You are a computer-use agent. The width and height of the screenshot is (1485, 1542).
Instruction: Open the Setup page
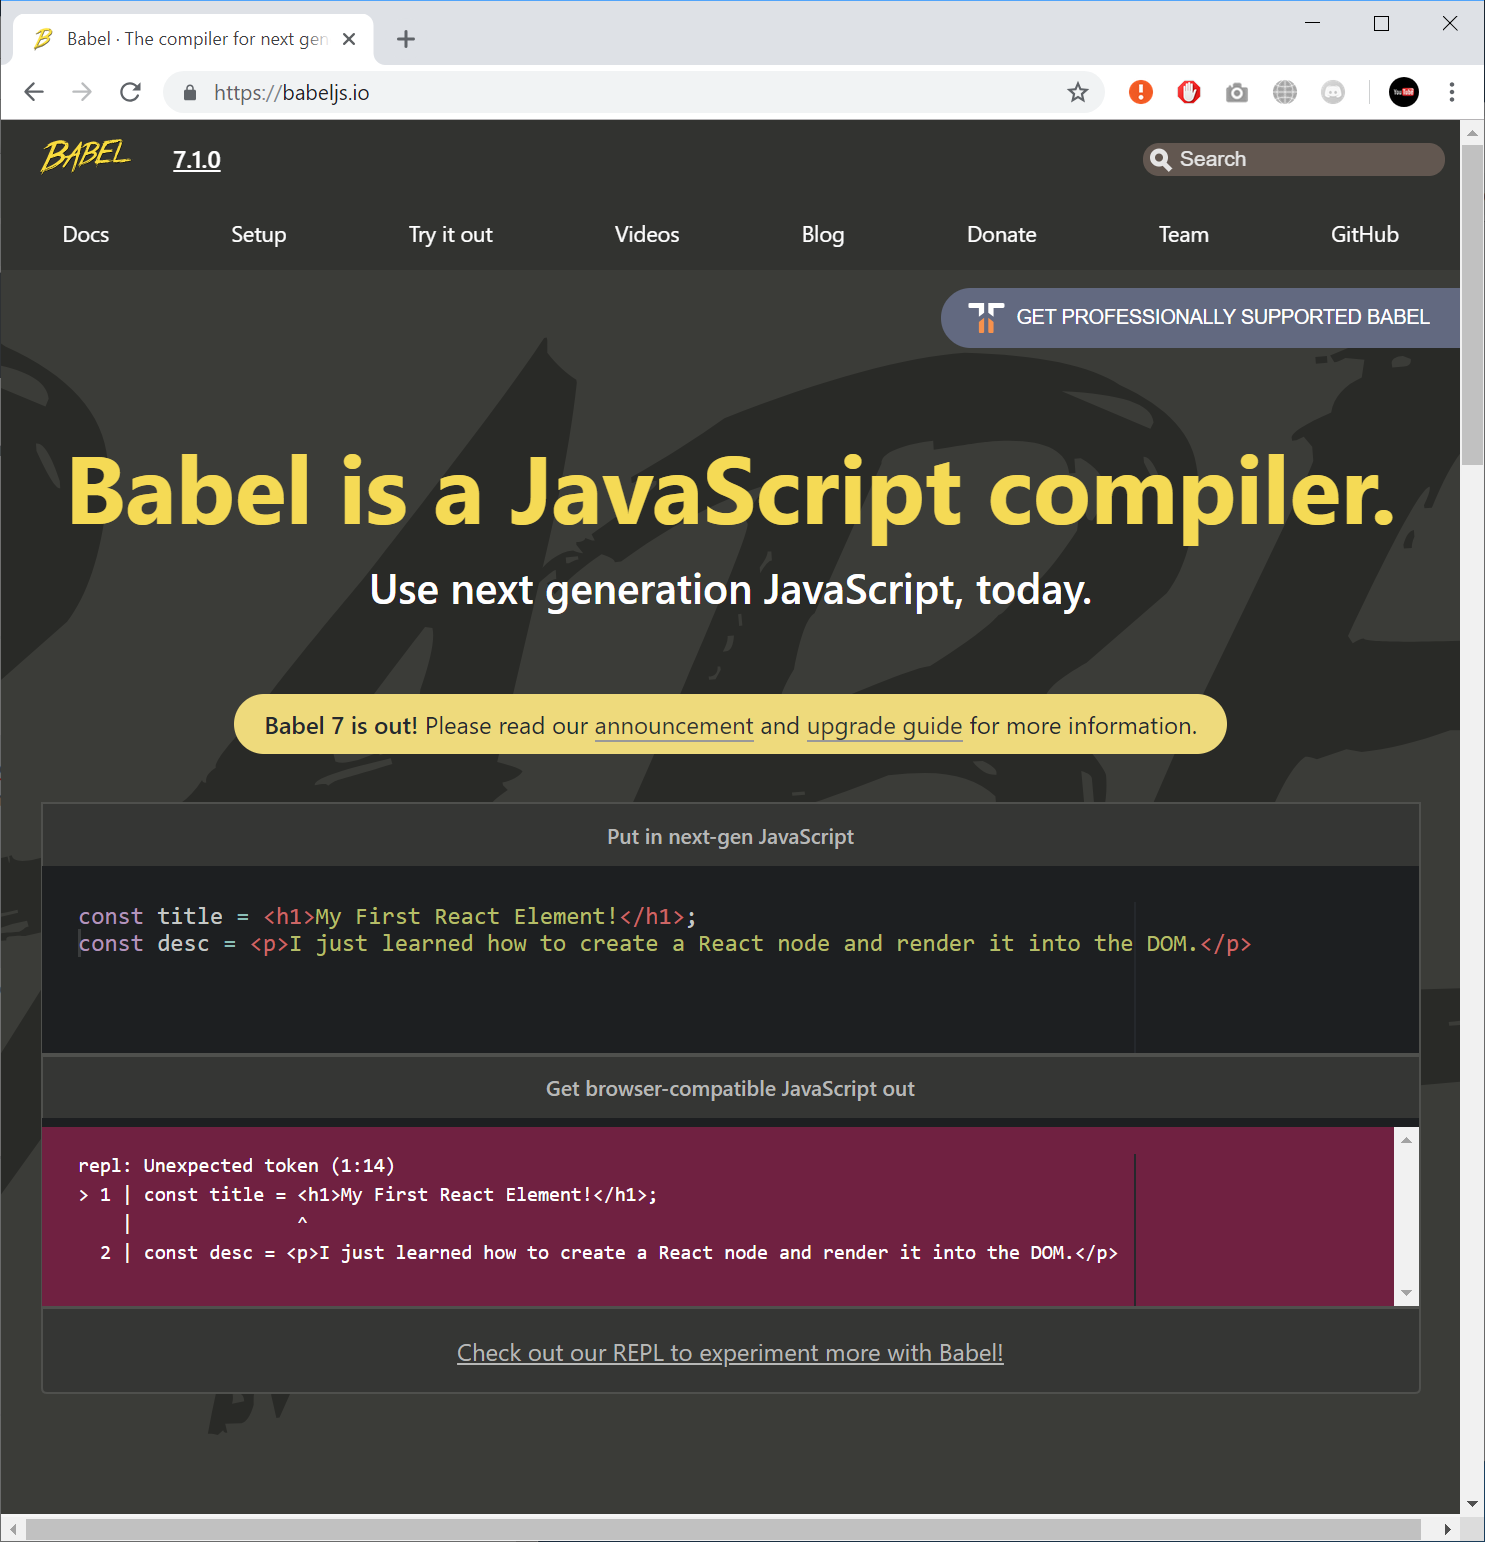(258, 234)
